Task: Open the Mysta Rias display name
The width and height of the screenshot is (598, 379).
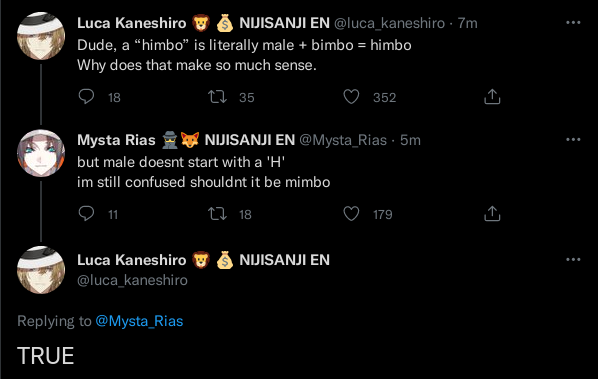Action: 116,140
